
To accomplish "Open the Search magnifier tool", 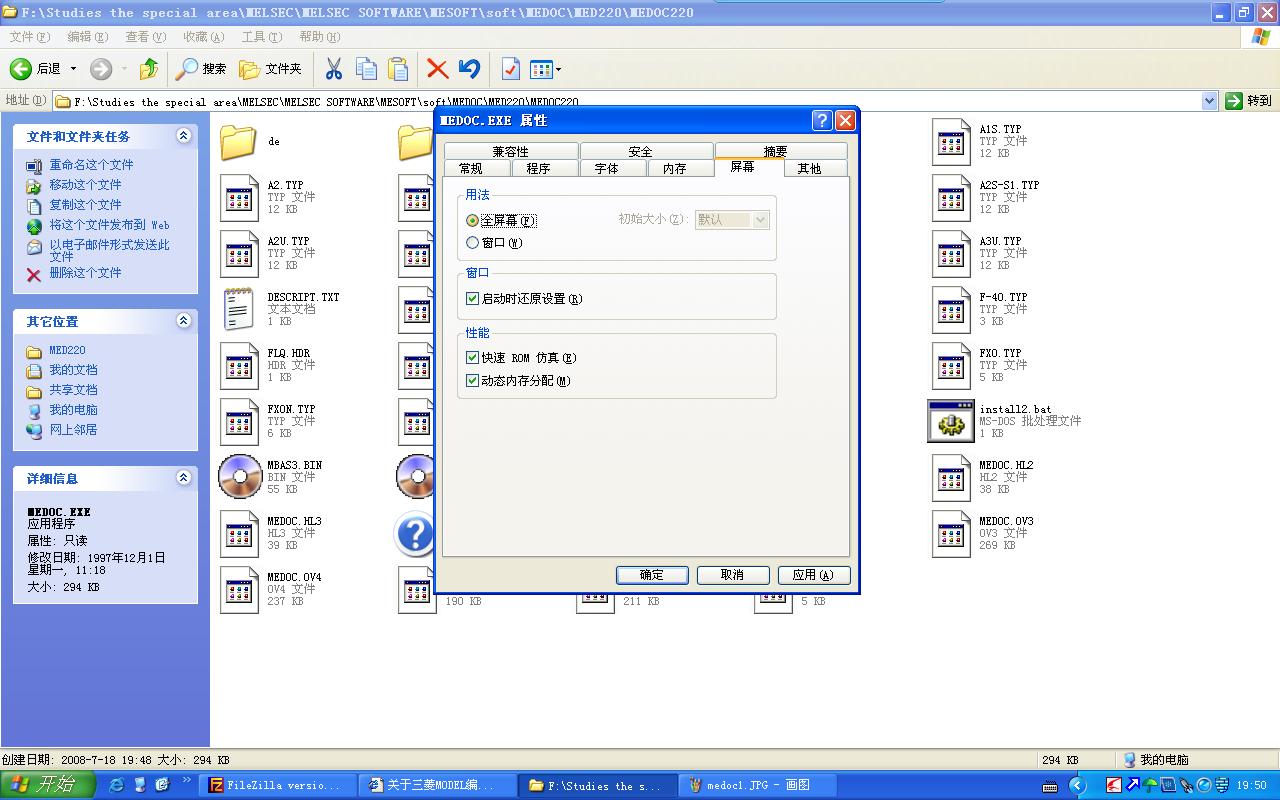I will (200, 69).
